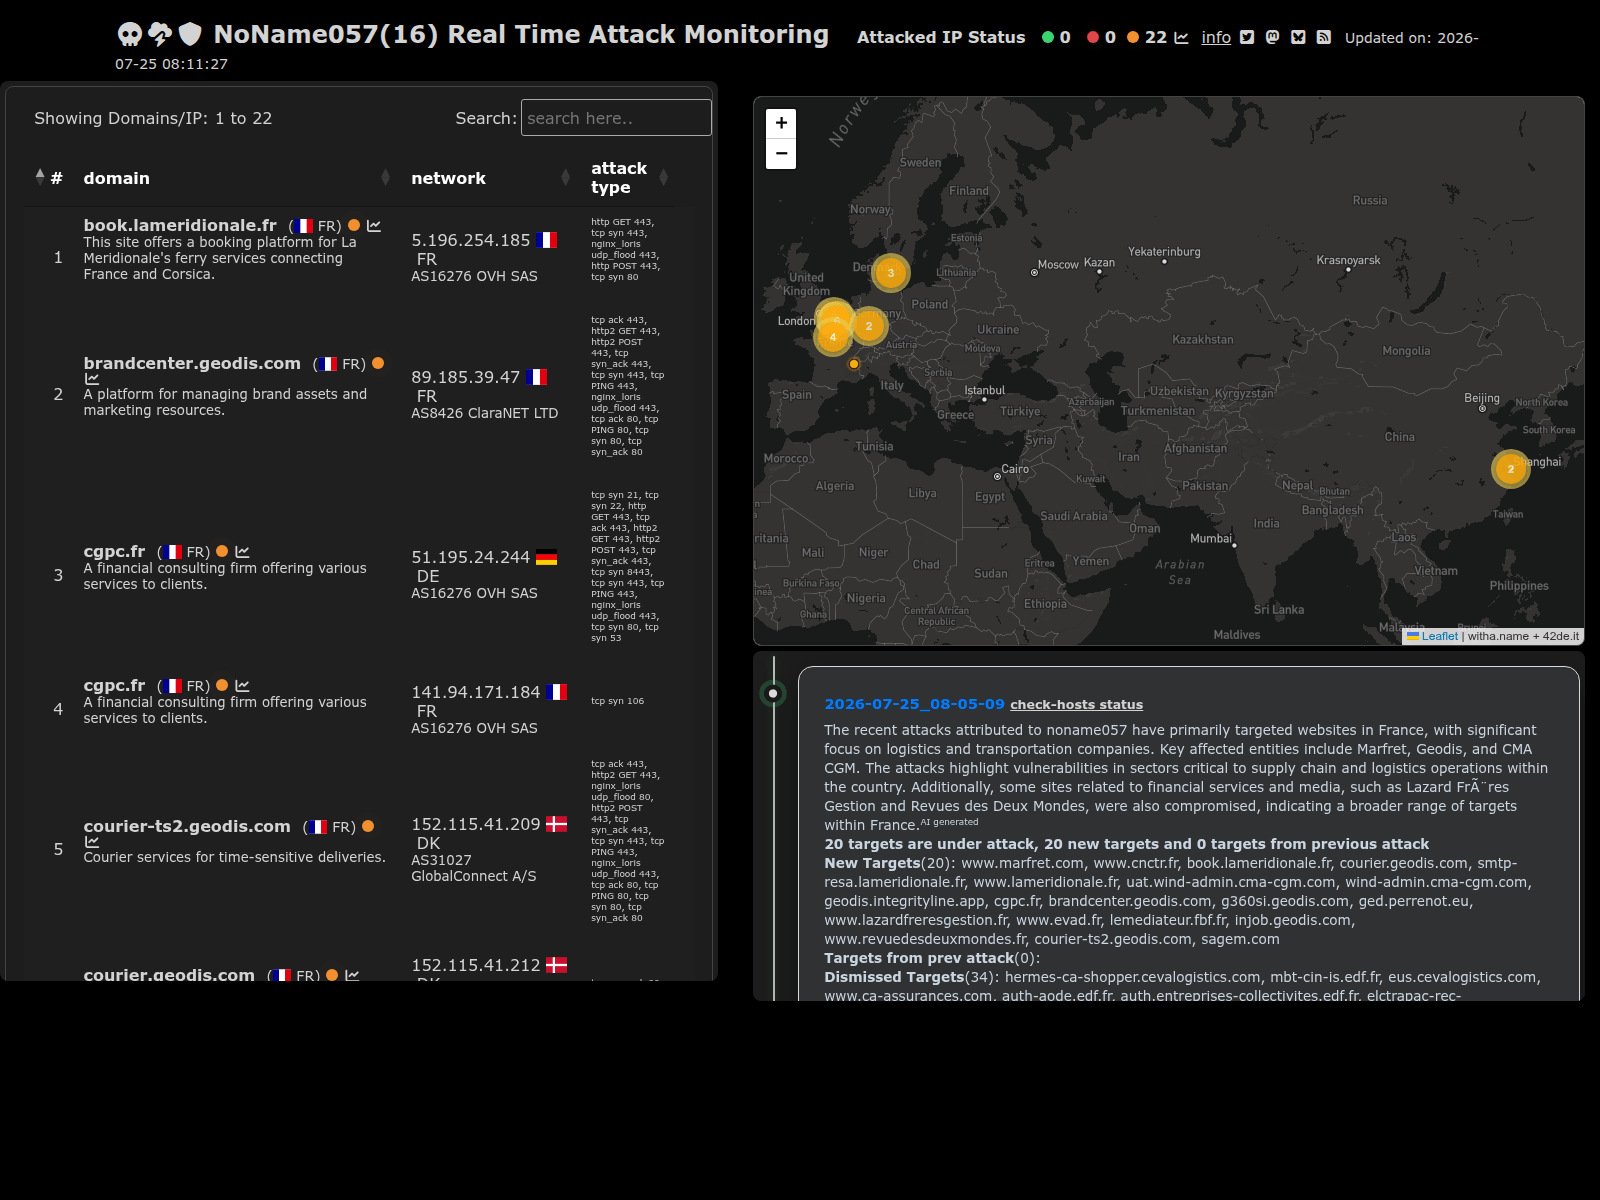Click the Showing Domains/IP: 1 to 22 text

click(153, 118)
